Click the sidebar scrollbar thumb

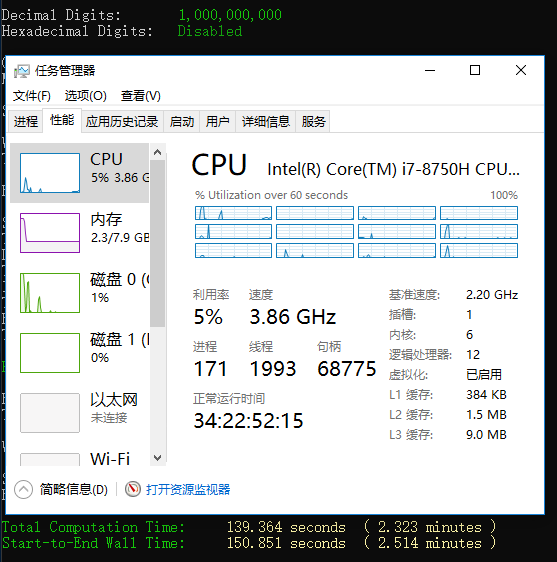[157, 244]
